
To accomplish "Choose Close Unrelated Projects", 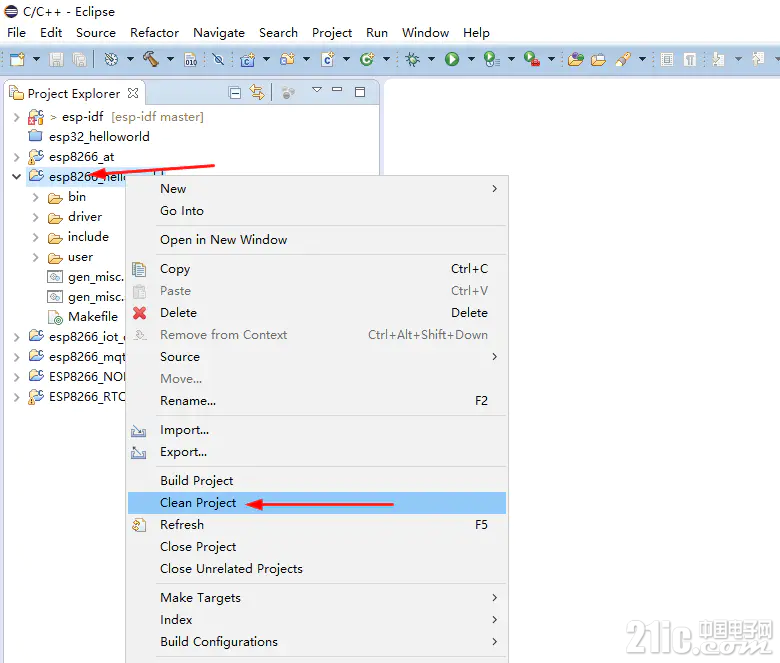I will 317,568.
